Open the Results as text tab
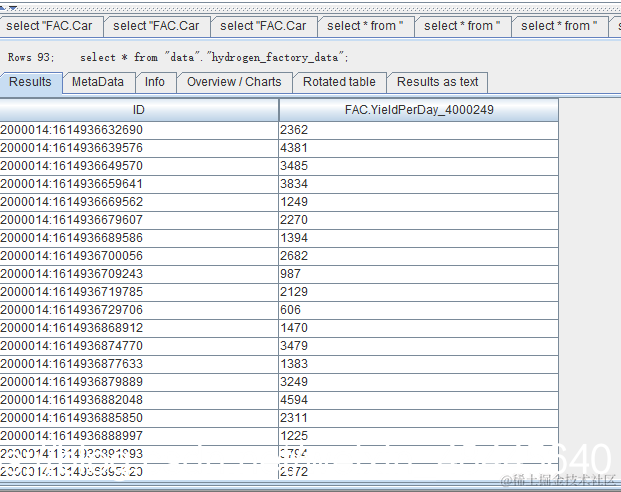 point(438,82)
